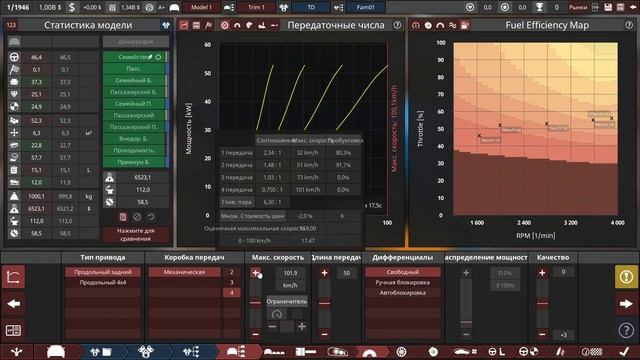Go back with the left arrow button

(13, 304)
